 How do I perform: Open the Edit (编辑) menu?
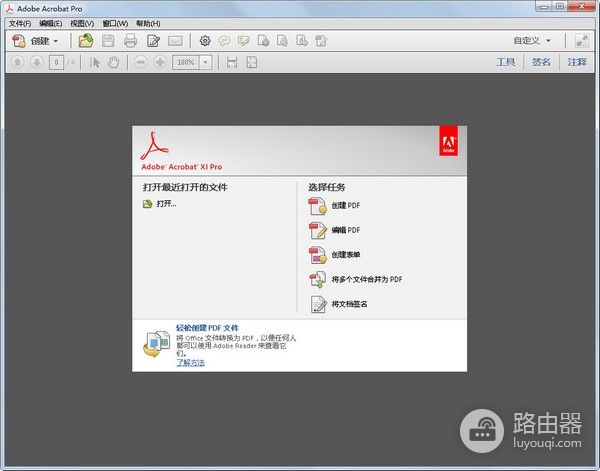51,23
